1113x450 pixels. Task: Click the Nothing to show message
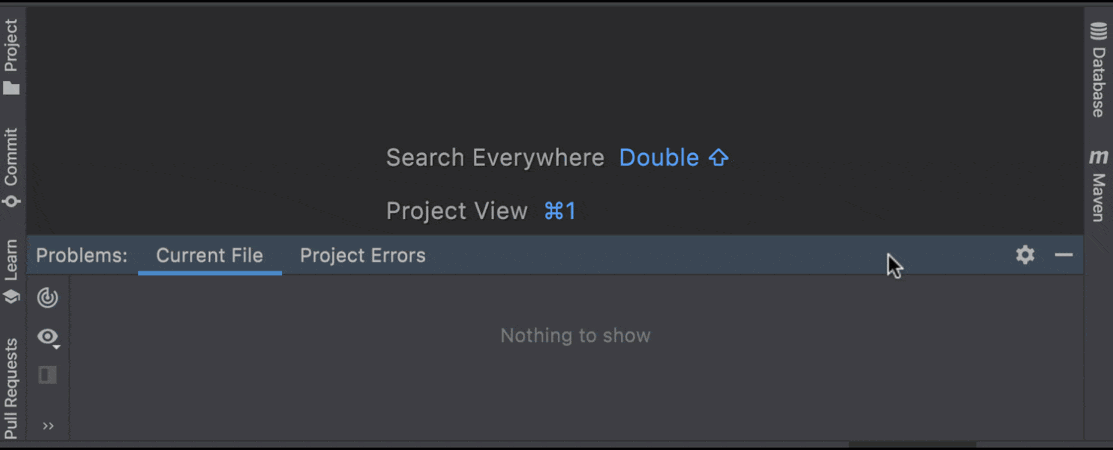[575, 336]
